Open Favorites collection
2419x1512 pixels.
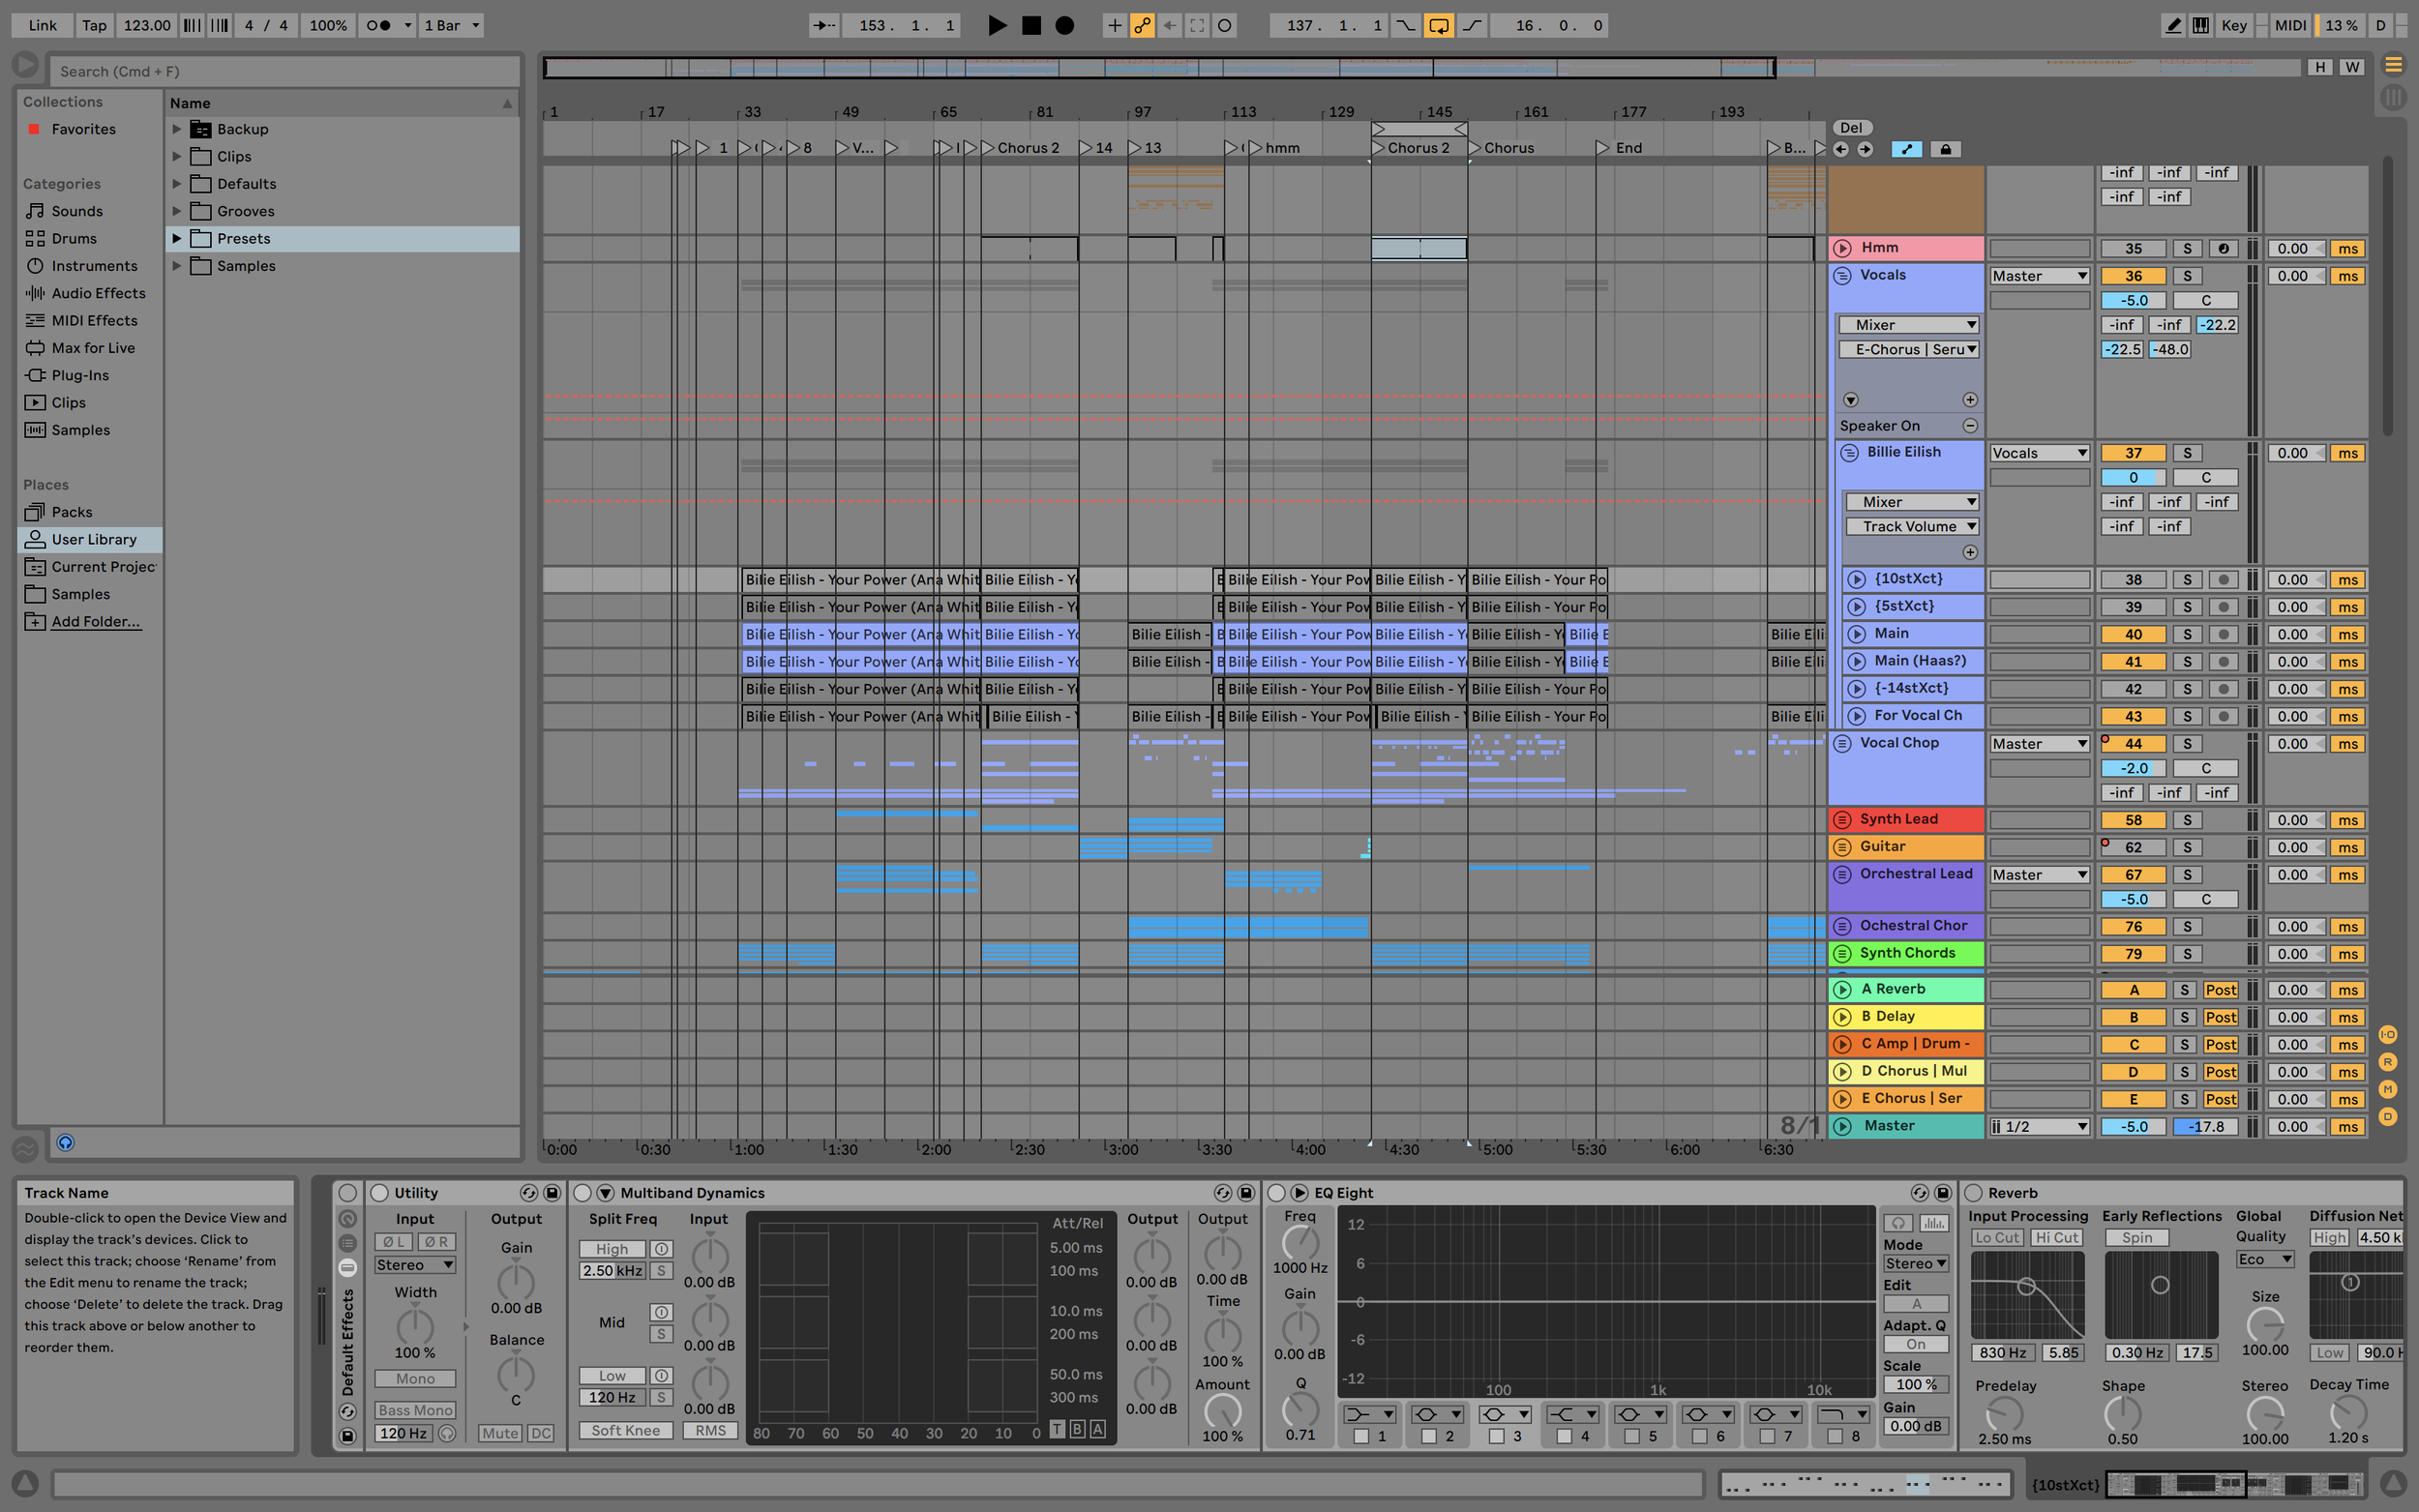click(x=83, y=129)
